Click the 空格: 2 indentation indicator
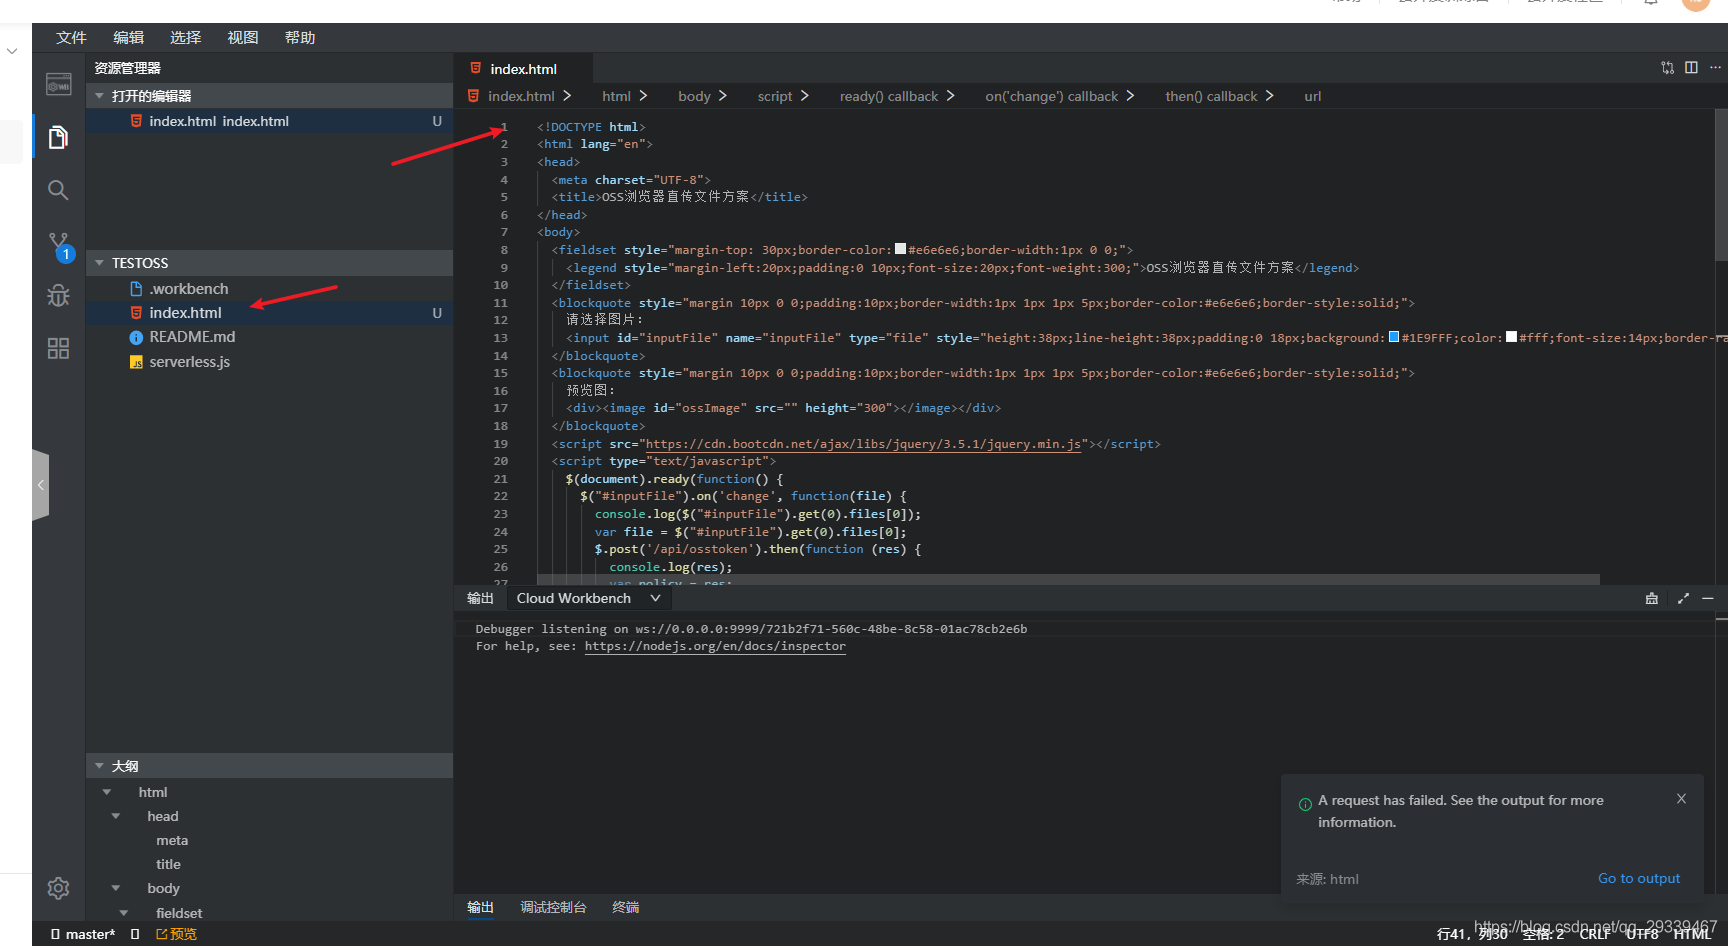Image resolution: width=1728 pixels, height=946 pixels. (x=1543, y=934)
